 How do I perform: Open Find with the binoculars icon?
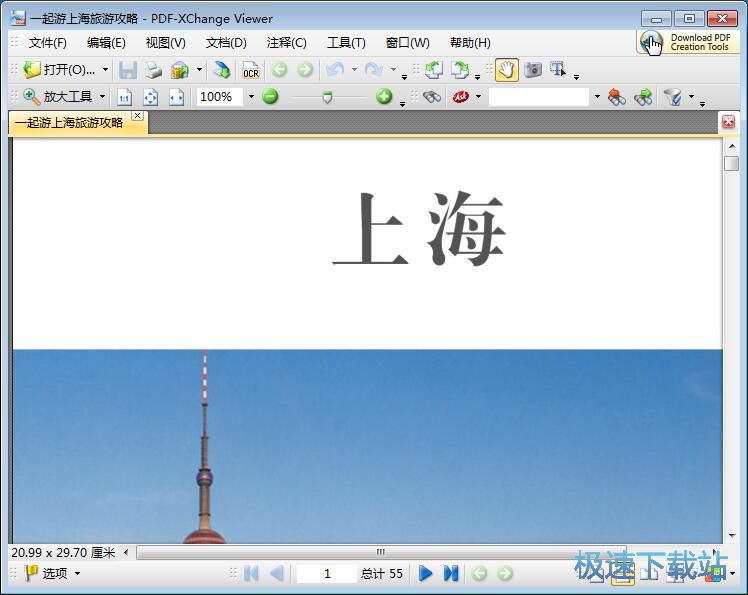click(432, 97)
